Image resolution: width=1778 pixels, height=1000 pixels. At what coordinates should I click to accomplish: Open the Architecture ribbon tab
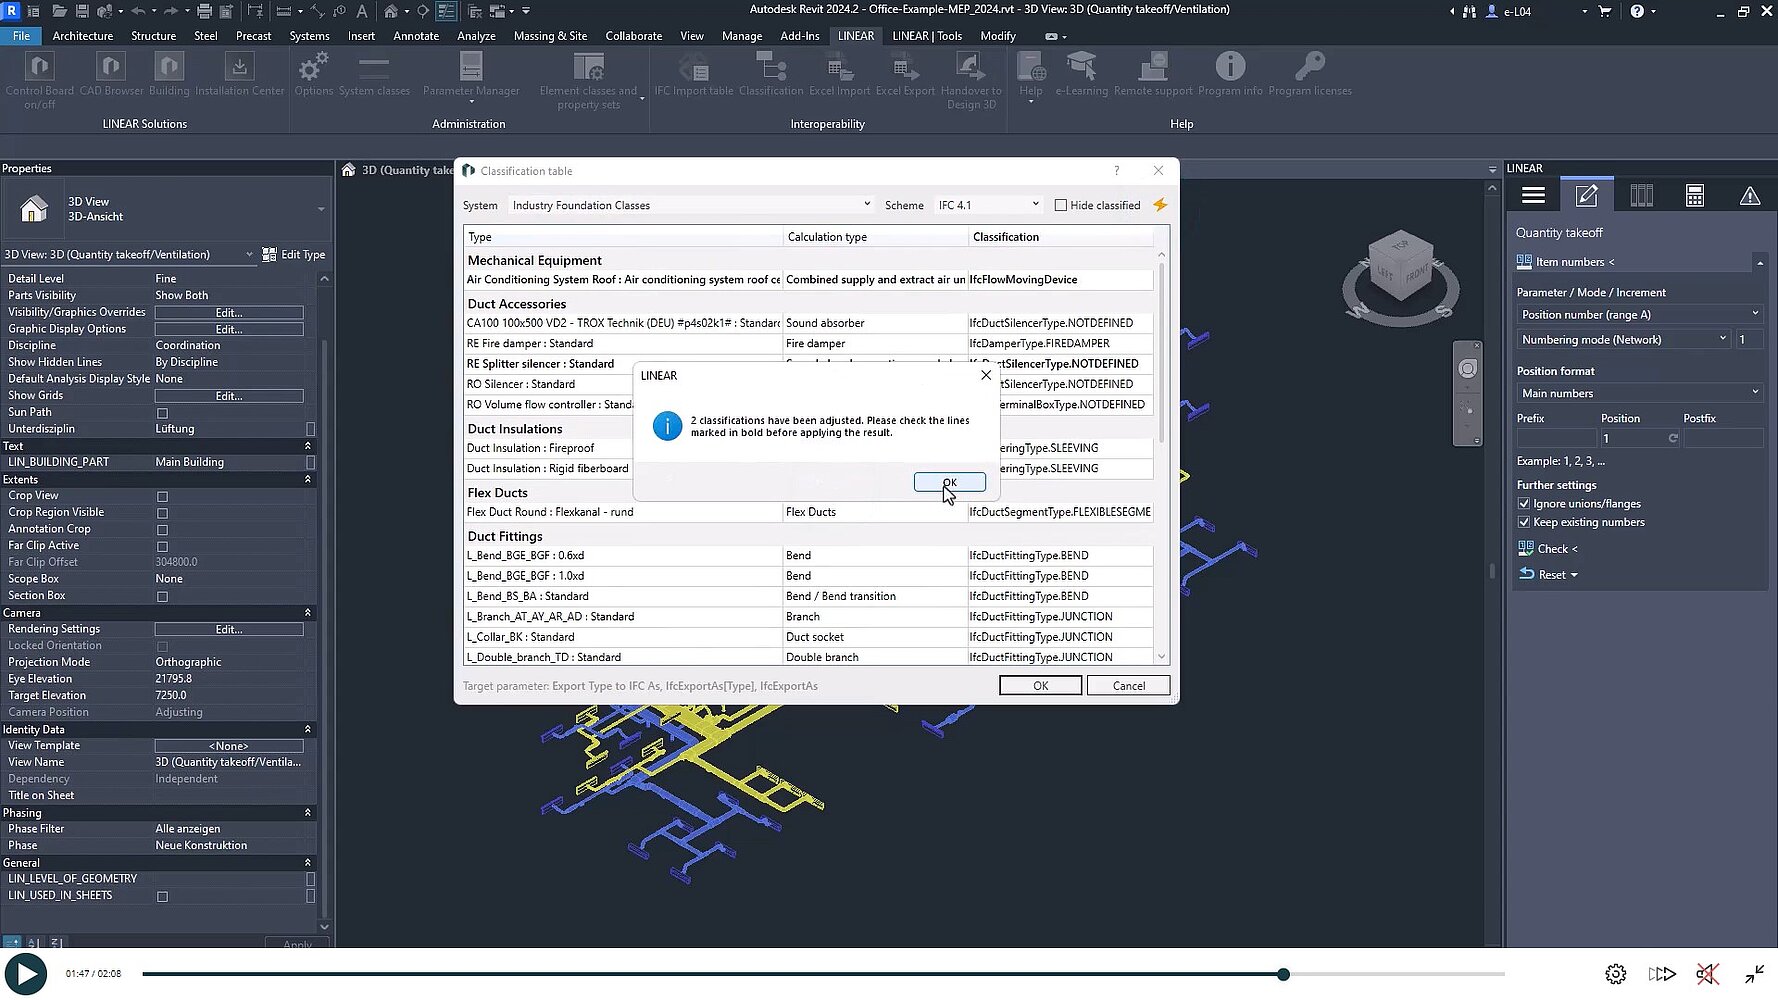[x=82, y=35]
